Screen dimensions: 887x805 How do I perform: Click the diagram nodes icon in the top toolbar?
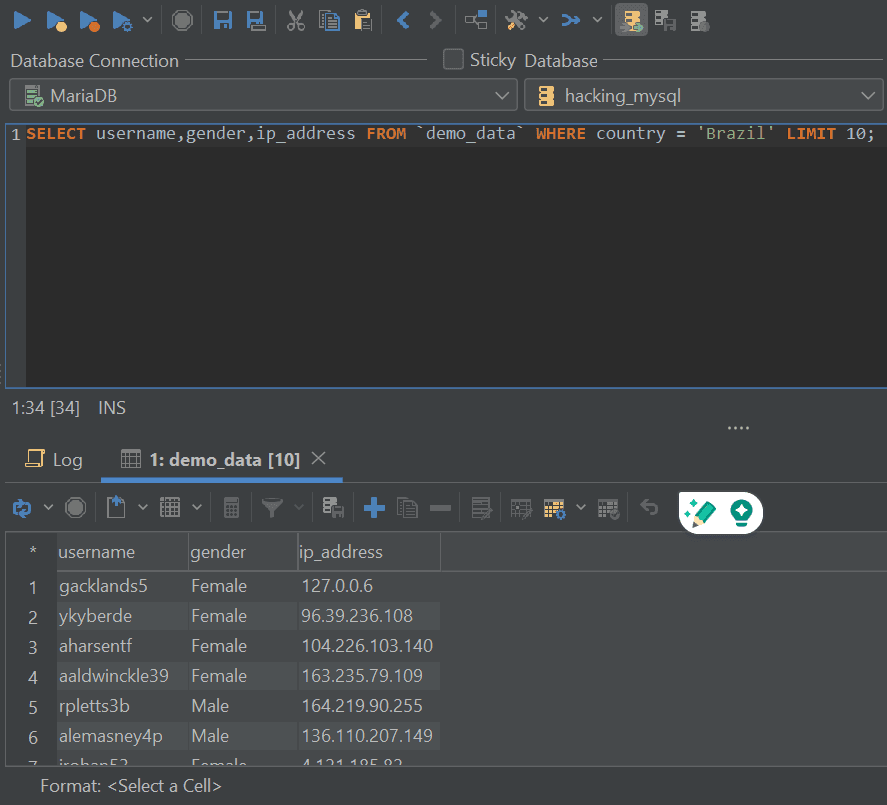point(476,20)
